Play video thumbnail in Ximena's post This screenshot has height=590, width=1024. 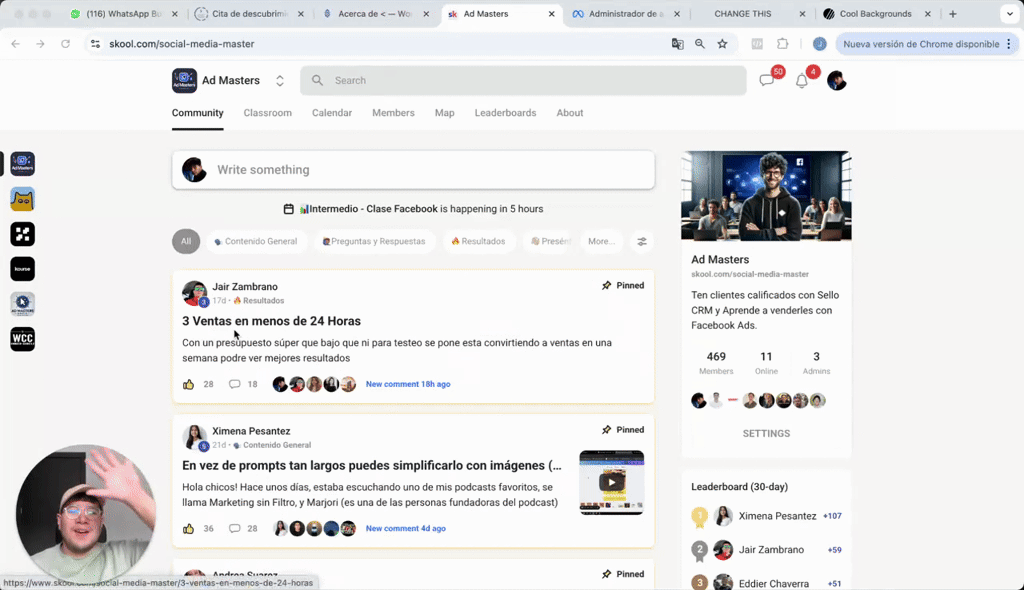[x=611, y=482]
